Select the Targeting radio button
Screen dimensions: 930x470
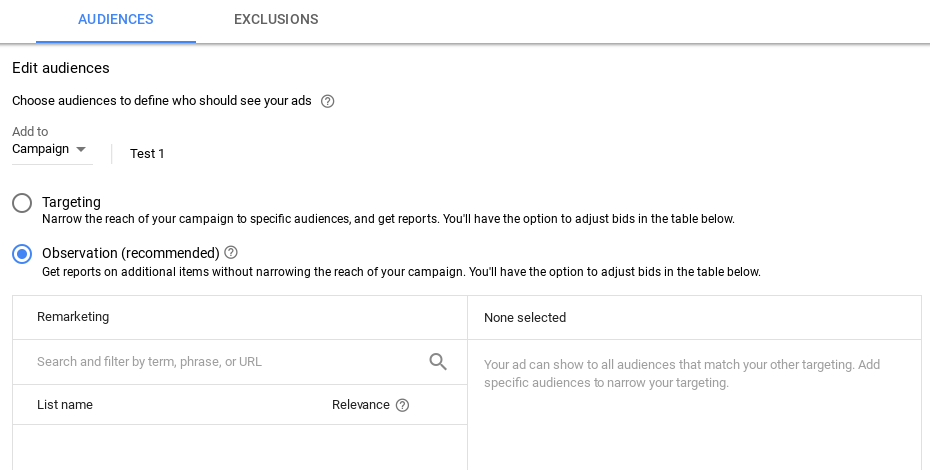point(22,203)
